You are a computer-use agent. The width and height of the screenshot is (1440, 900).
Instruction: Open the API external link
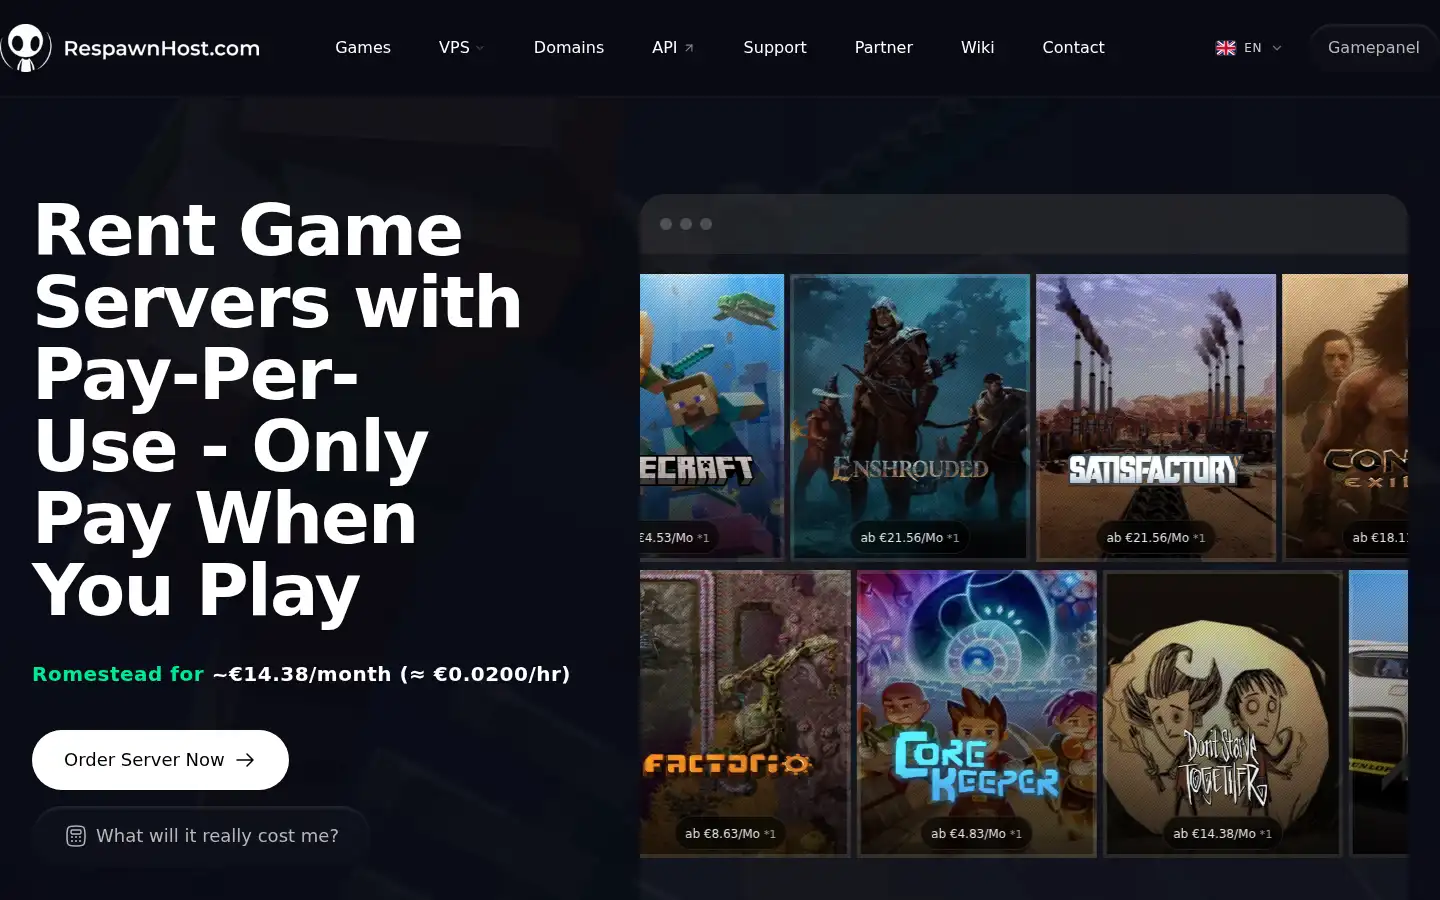[x=673, y=47]
